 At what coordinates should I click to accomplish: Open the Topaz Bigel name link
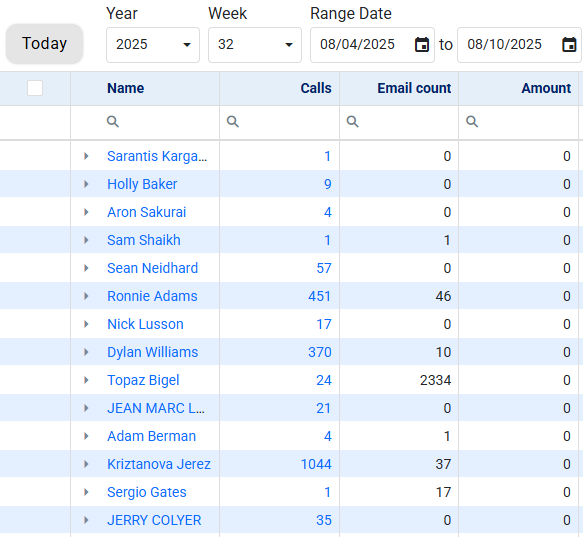(143, 380)
